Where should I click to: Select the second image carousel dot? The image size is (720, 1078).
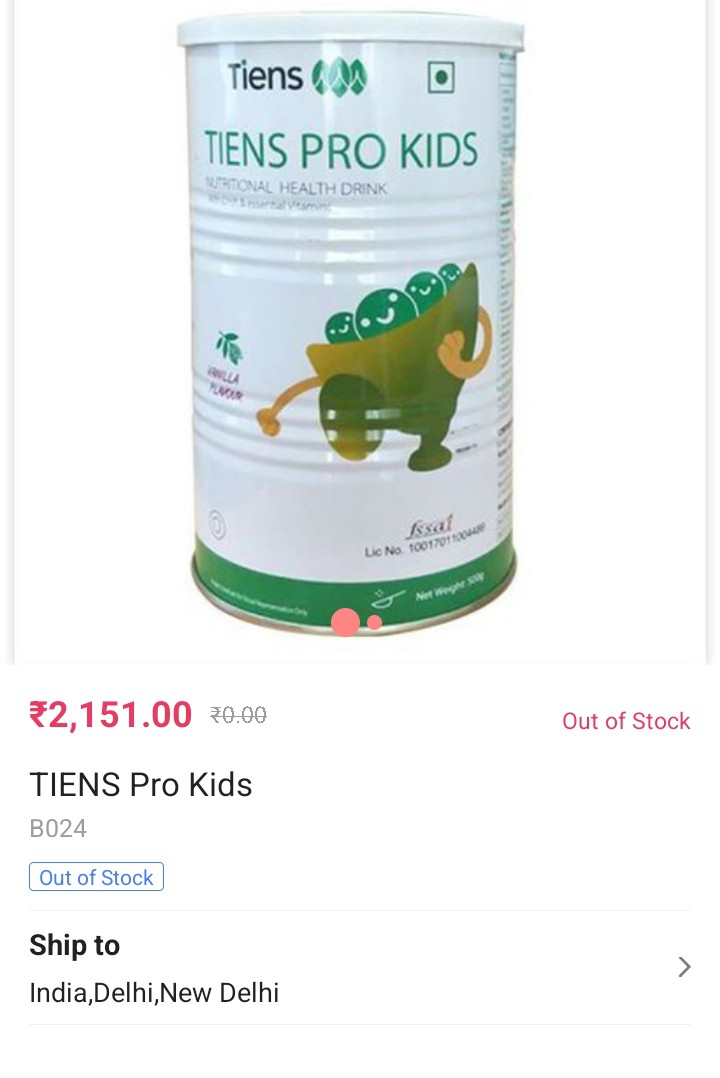point(374,622)
